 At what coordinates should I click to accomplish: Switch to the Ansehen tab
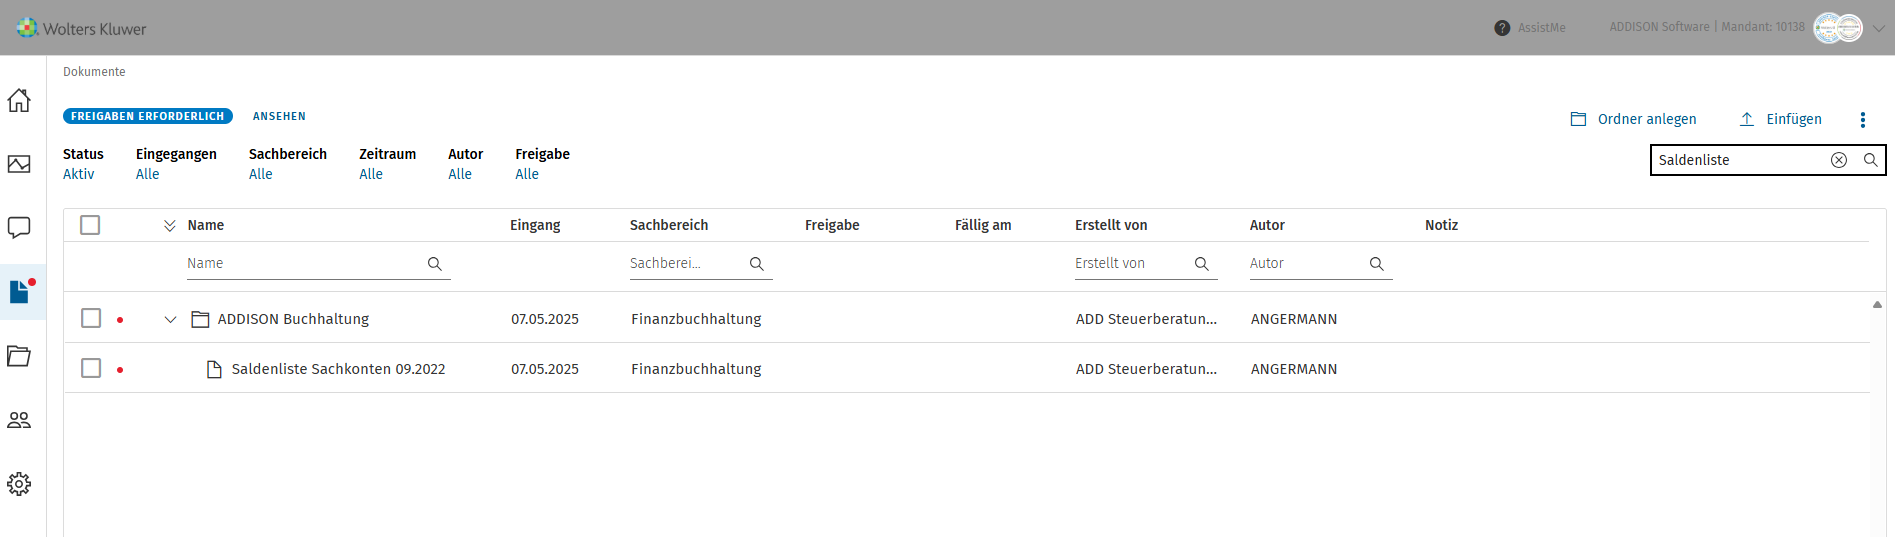click(x=279, y=116)
